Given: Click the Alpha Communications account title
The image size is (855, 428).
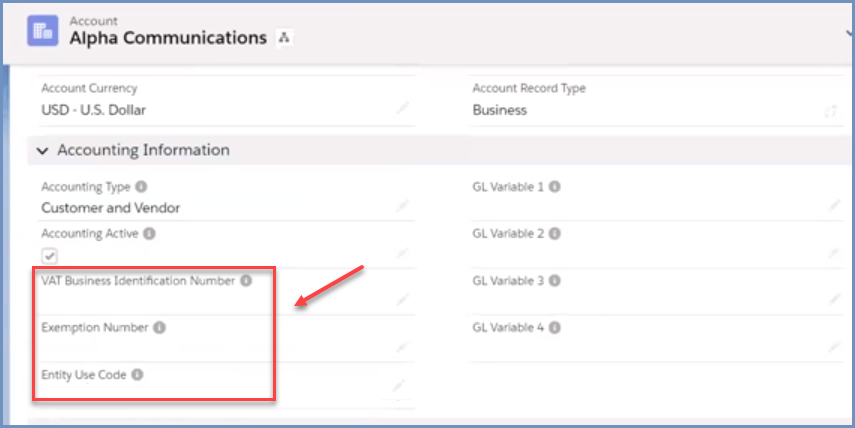Looking at the screenshot, I should click(x=168, y=38).
